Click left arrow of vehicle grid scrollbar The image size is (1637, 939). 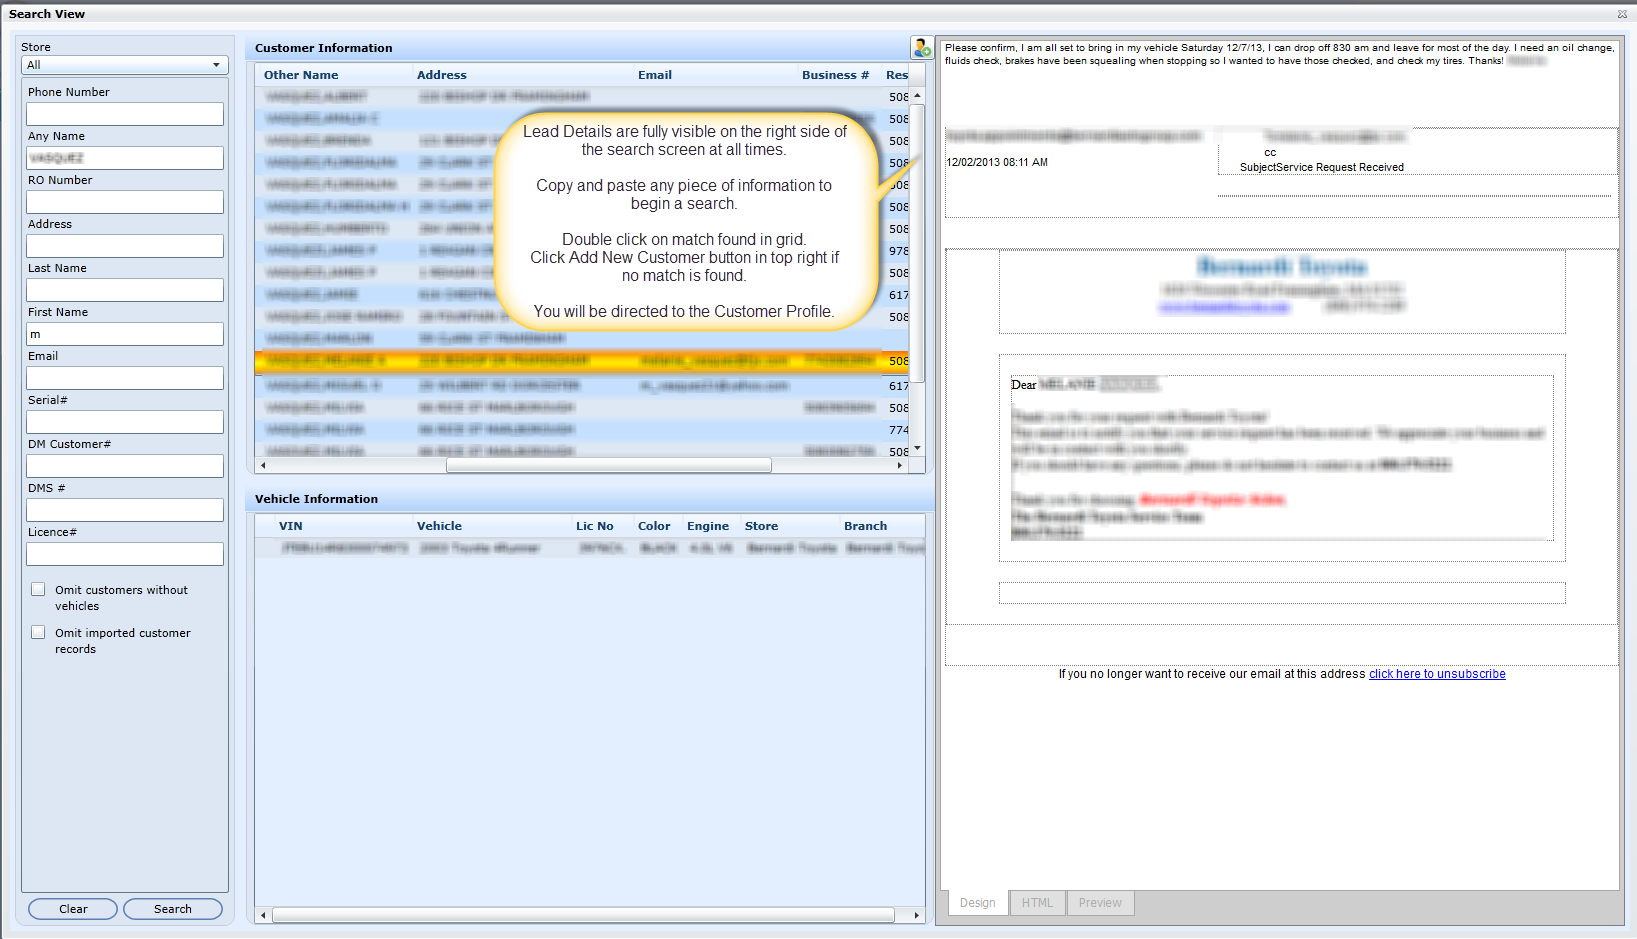tap(263, 915)
